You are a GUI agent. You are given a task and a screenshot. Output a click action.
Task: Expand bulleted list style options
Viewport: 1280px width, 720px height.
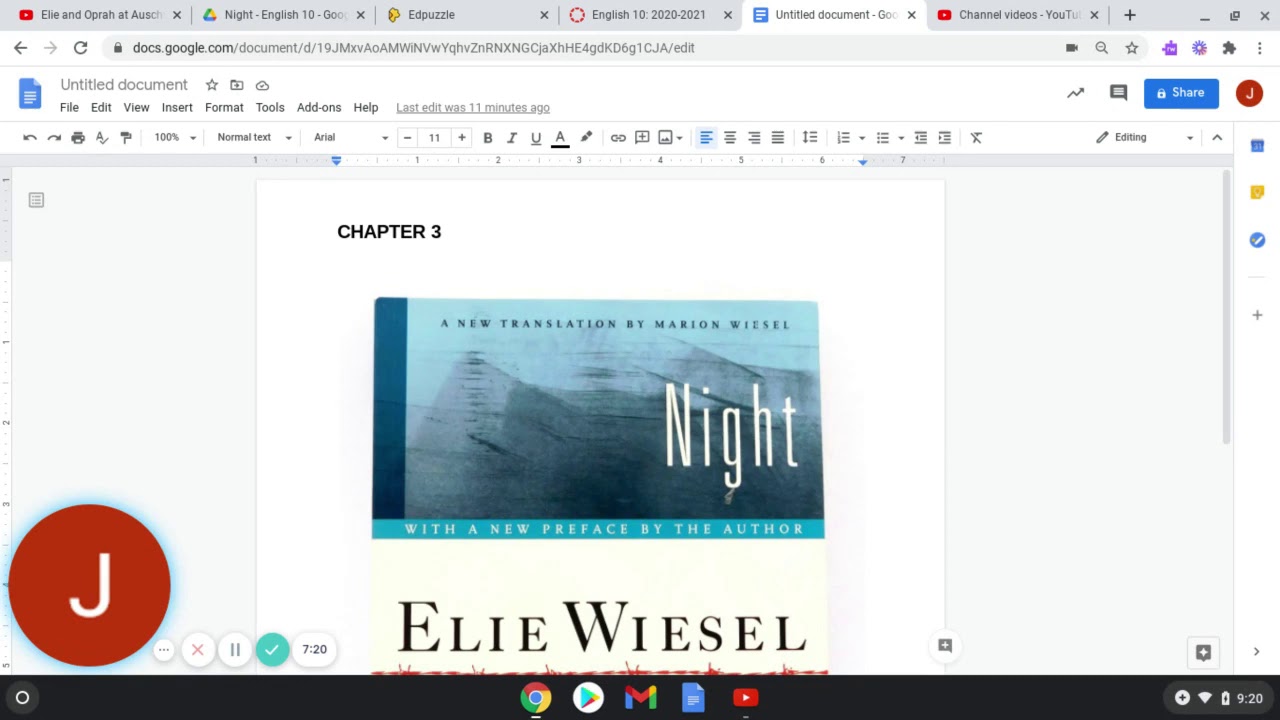tap(901, 138)
